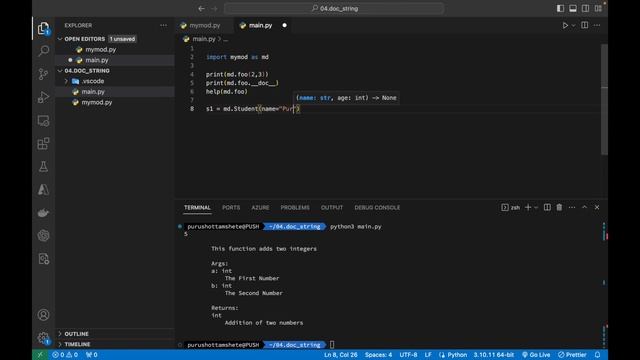Click the editor vertical scrollbar thumb
Screen dimensions: 640x360
(604, 99)
